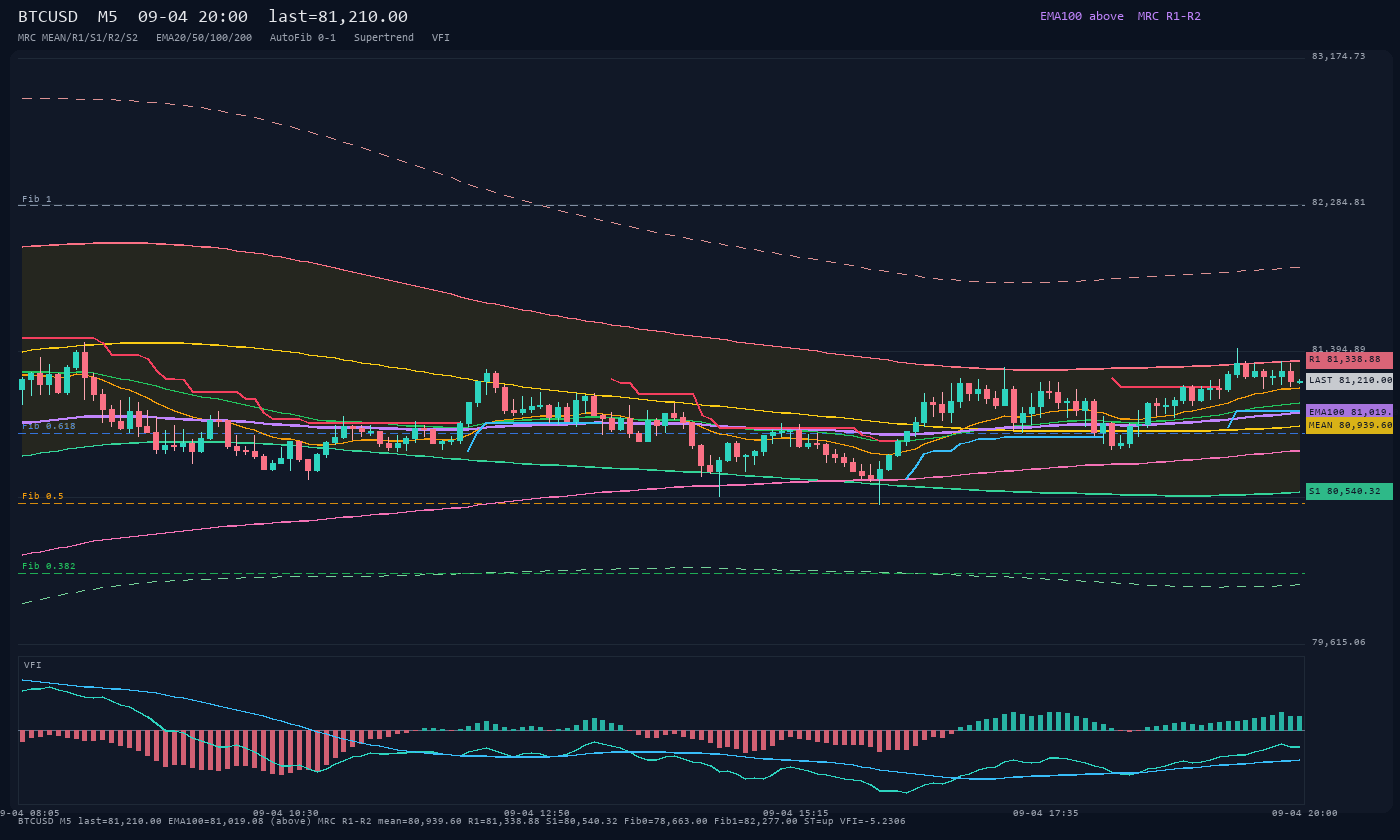The height and width of the screenshot is (840, 1400).
Task: Click the M5 timeframe label
Action: pyautogui.click(x=107, y=16)
